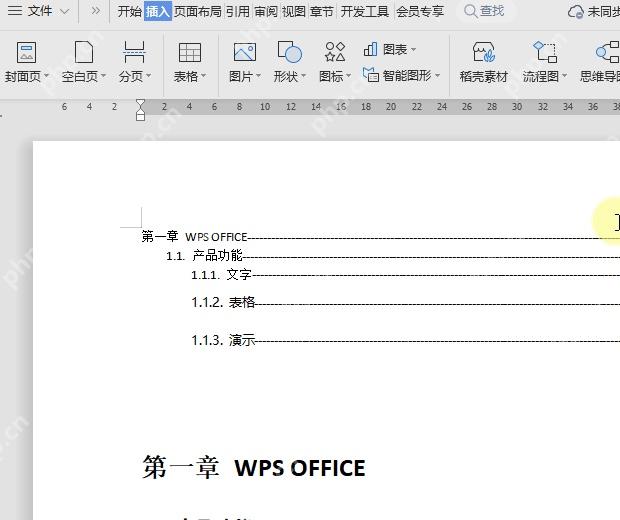Click the cloud sync status icon
This screenshot has height=520, width=620.
coord(576,11)
